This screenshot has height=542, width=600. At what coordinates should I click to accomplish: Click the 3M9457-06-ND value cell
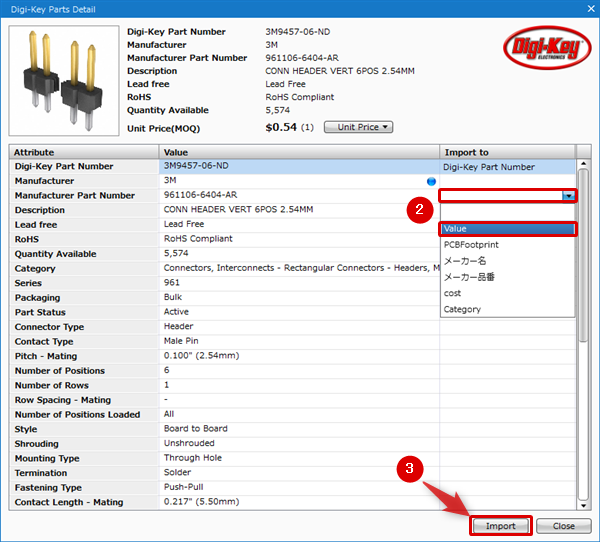(299, 167)
